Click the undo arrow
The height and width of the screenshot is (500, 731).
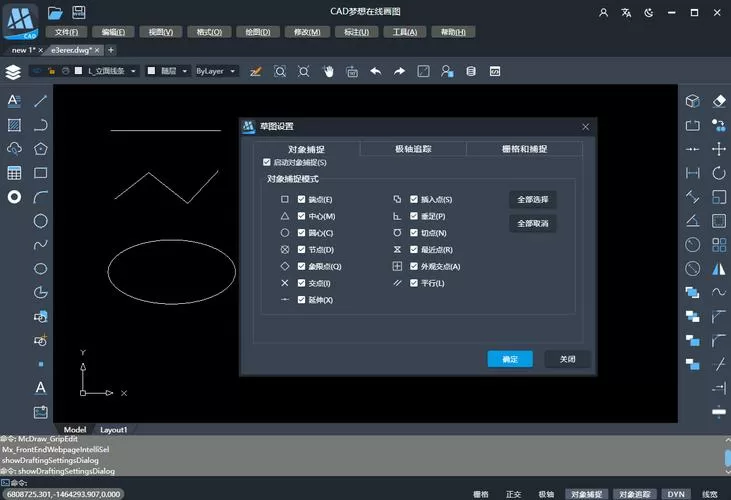pyautogui.click(x=376, y=71)
